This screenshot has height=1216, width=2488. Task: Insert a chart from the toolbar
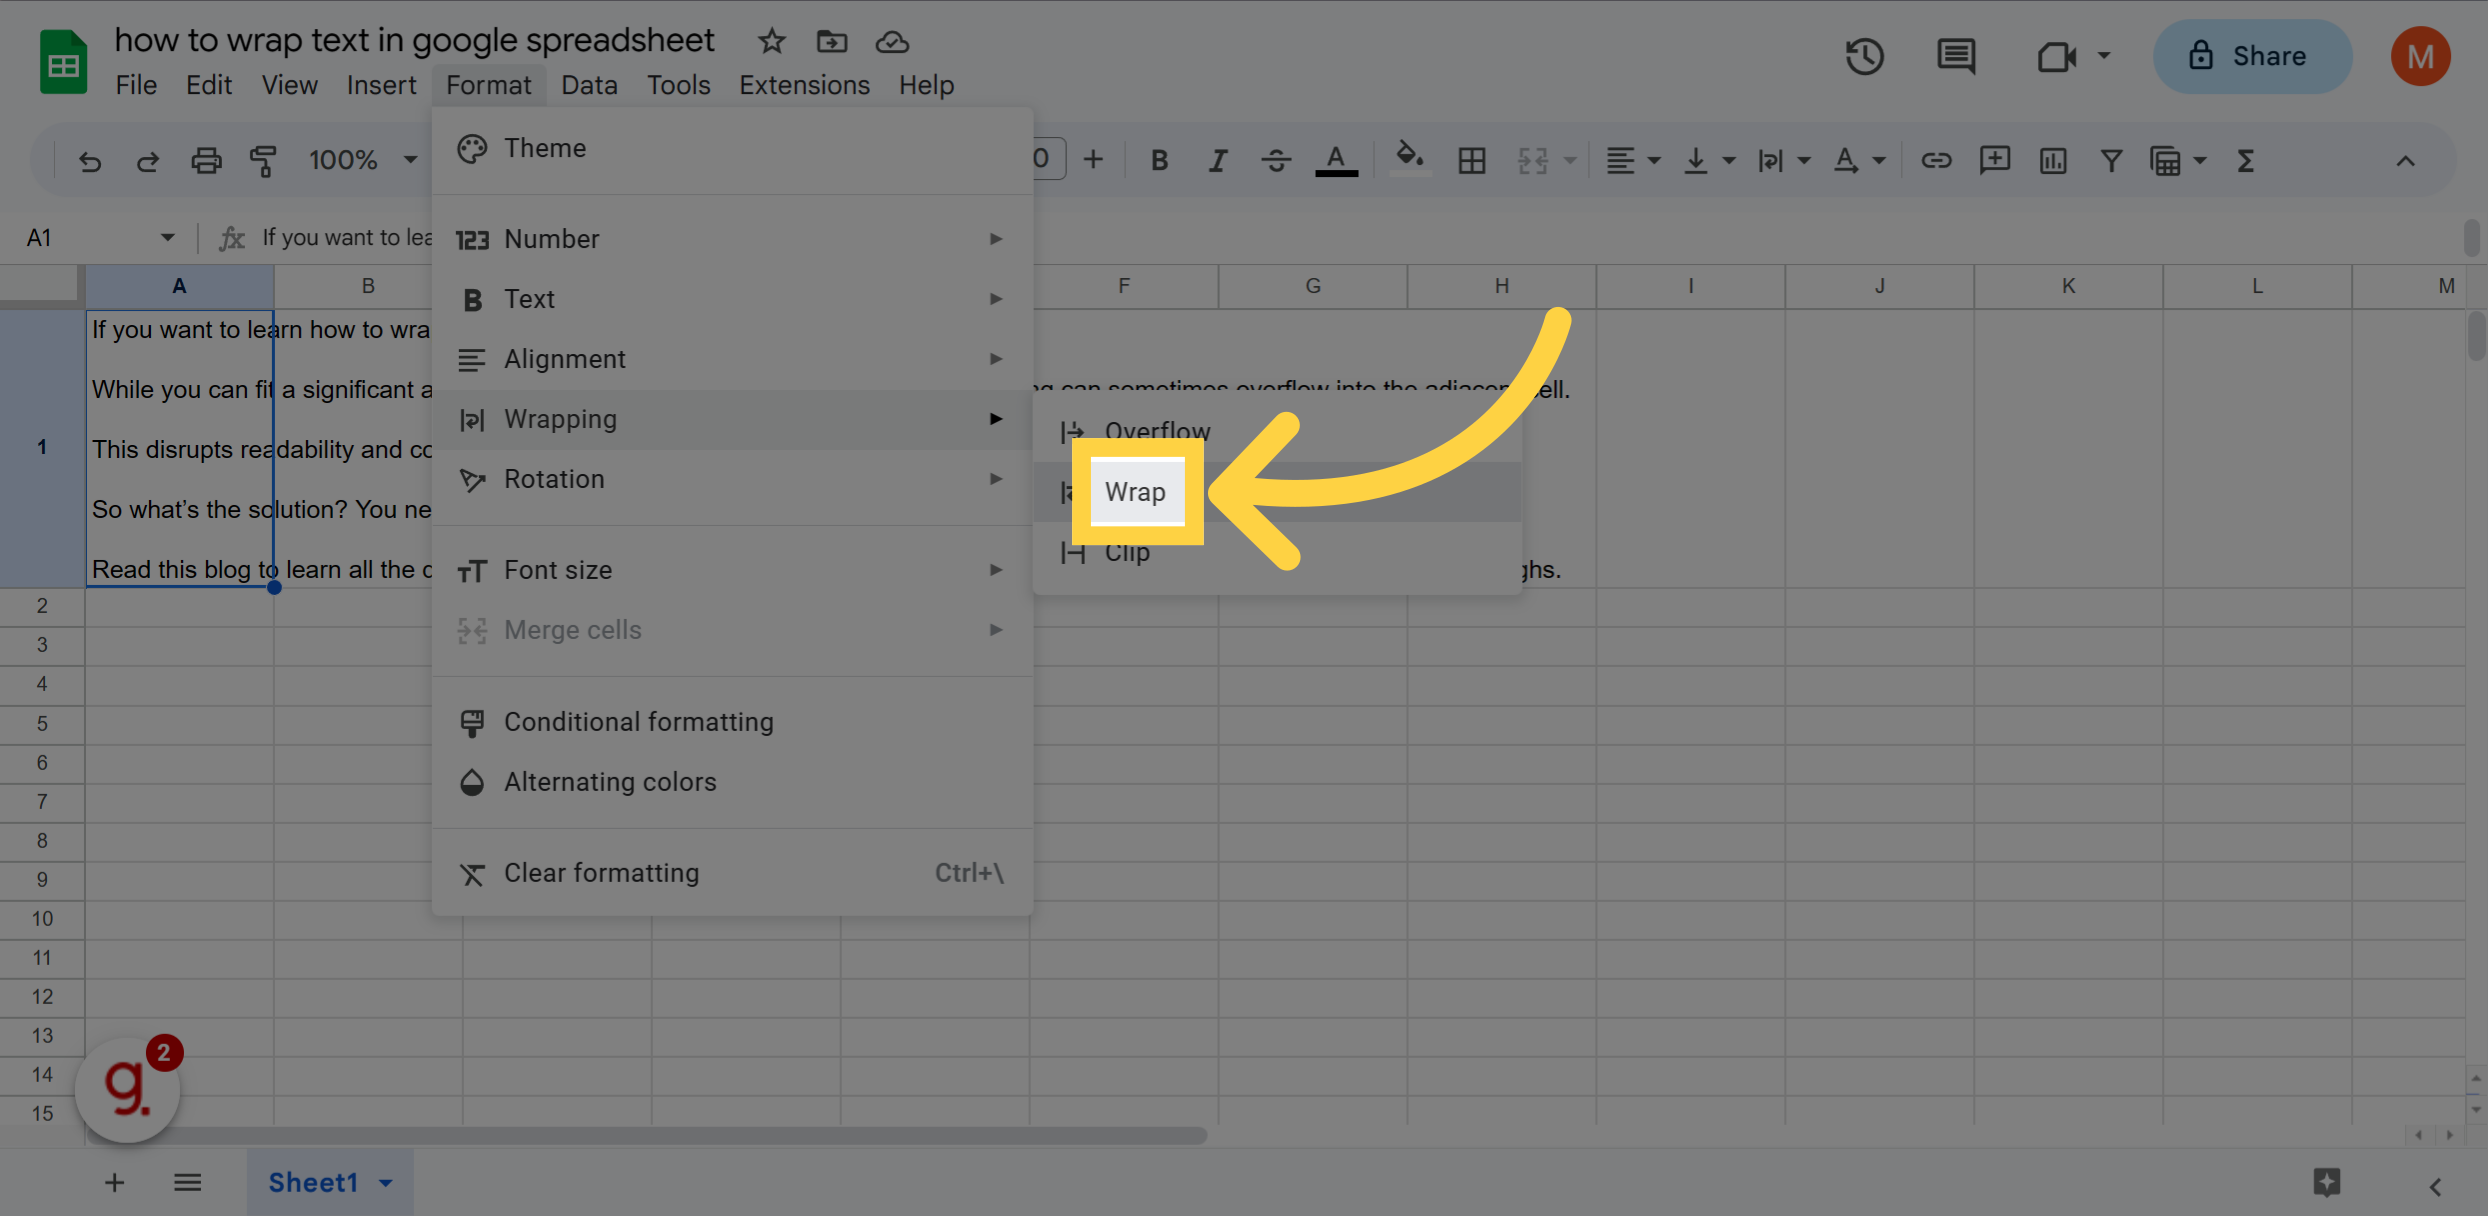point(2052,160)
